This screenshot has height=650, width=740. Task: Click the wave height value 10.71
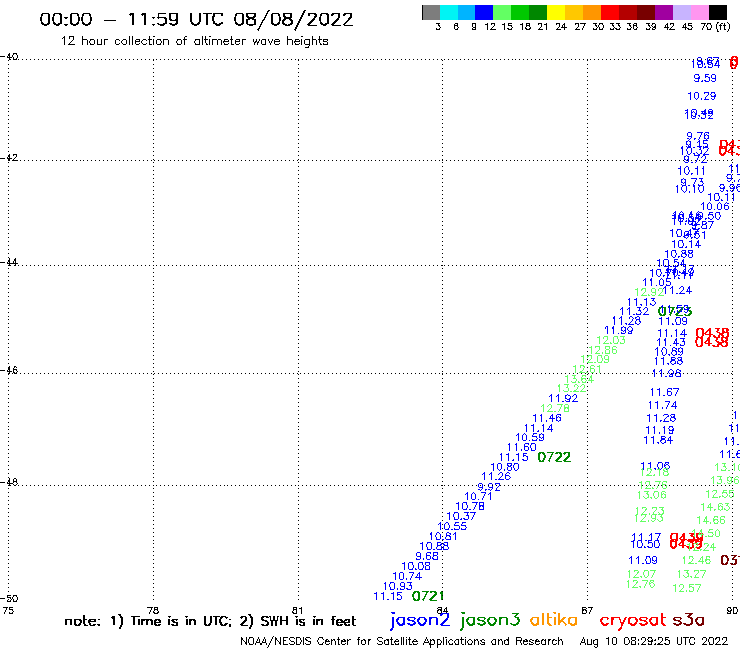pos(479,497)
